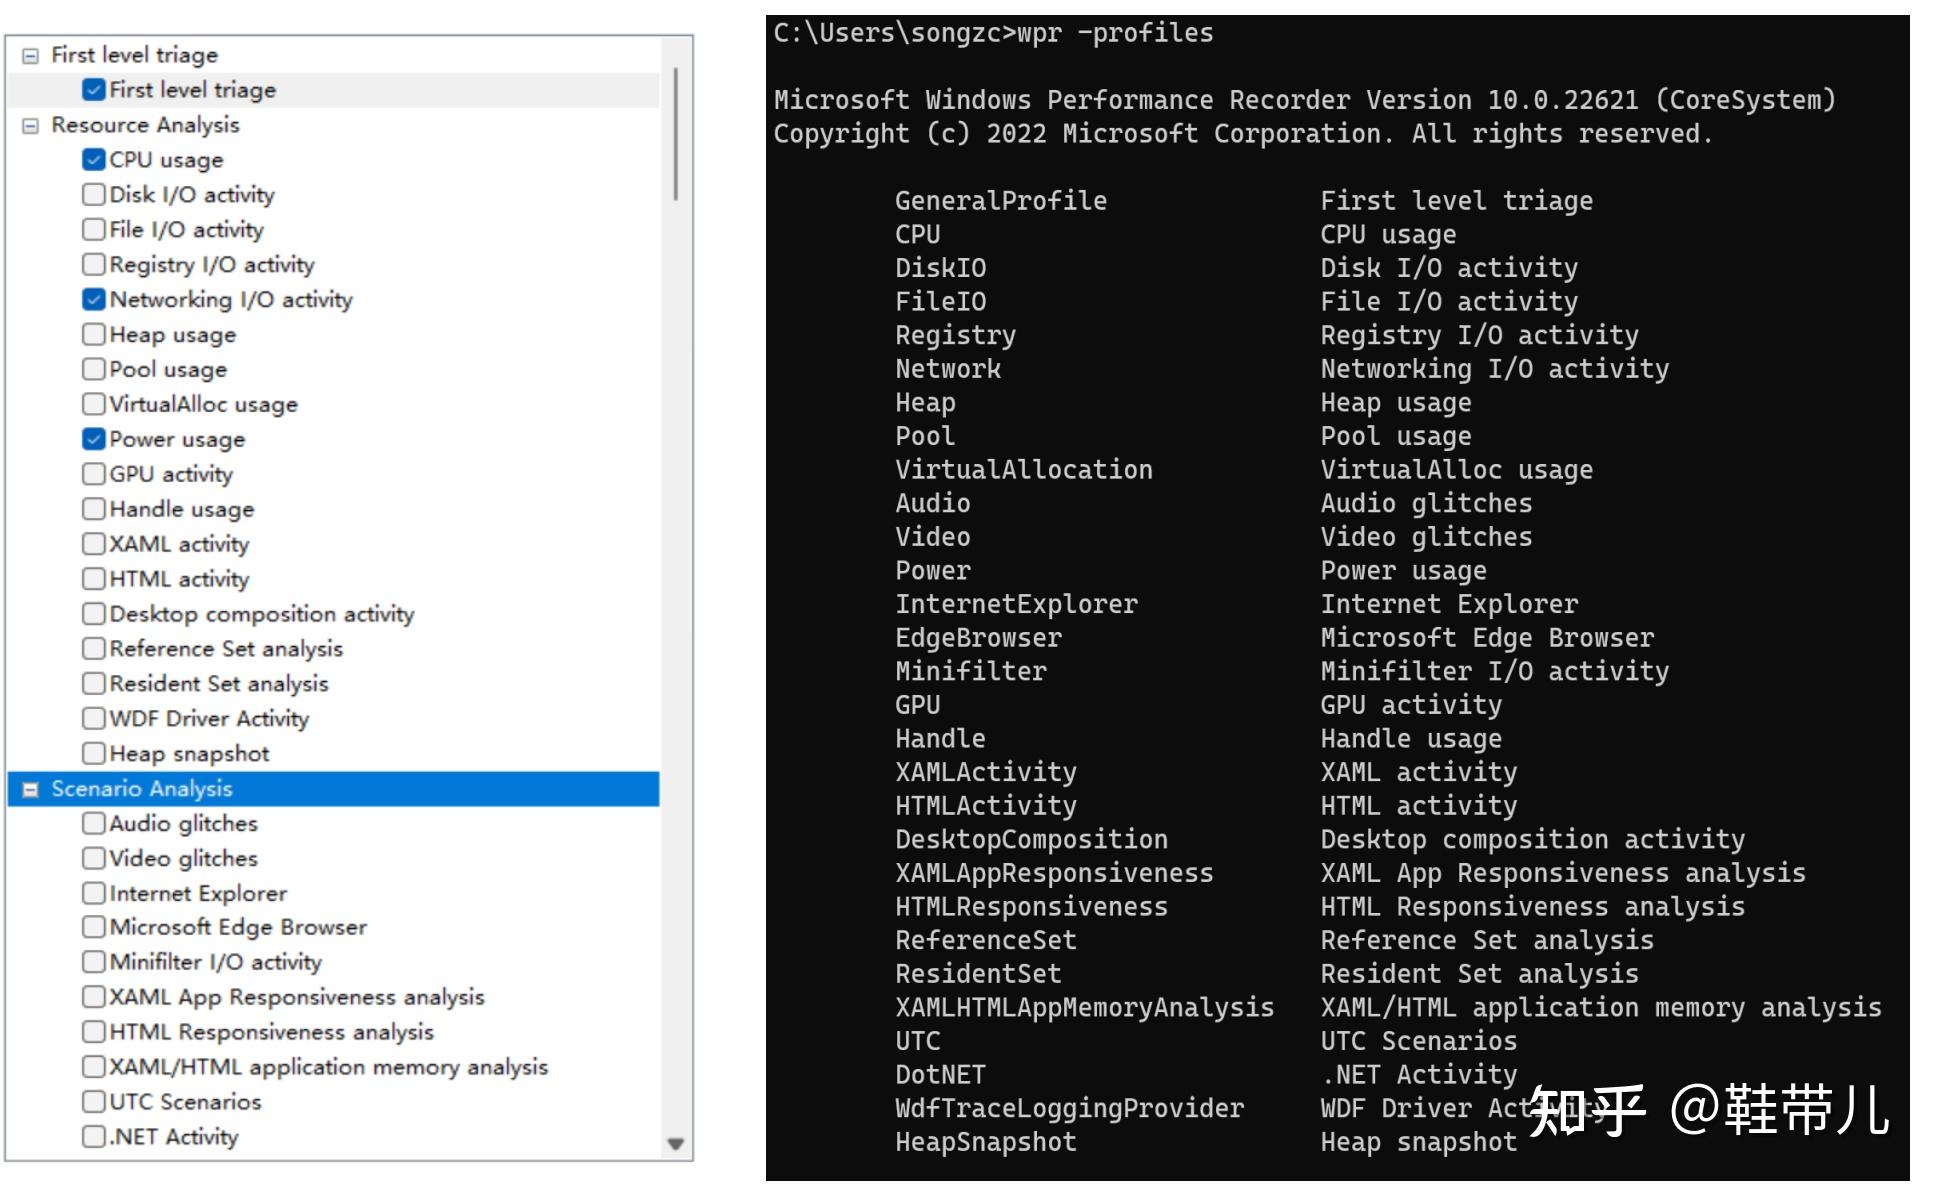This screenshot has height=1192, width=1943.
Task: Check XAML App Responsiveness analysis
Action: 94,997
